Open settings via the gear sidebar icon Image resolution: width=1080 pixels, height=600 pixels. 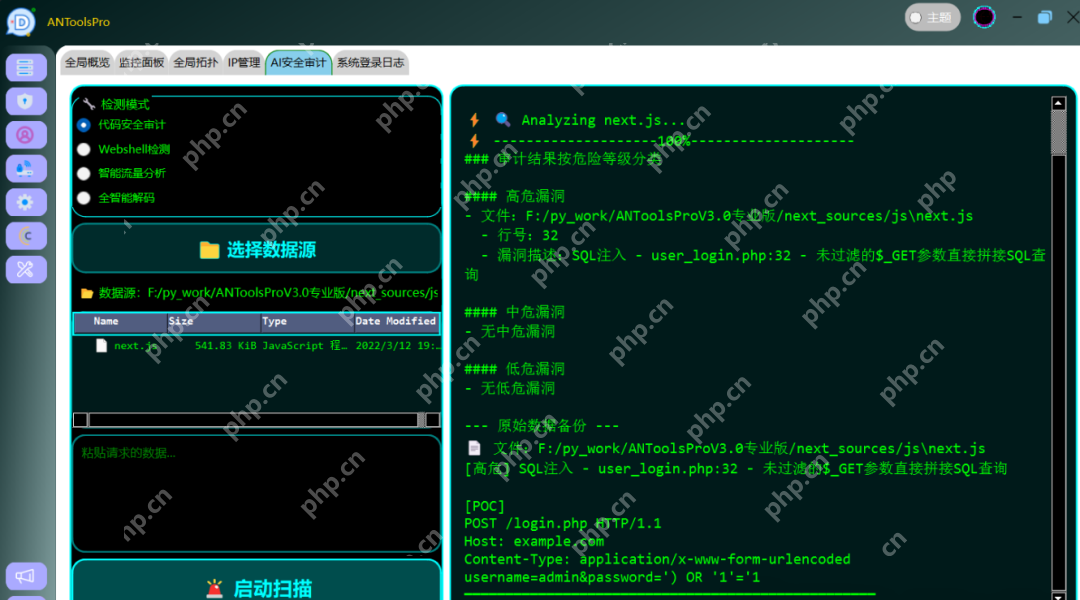click(x=24, y=202)
